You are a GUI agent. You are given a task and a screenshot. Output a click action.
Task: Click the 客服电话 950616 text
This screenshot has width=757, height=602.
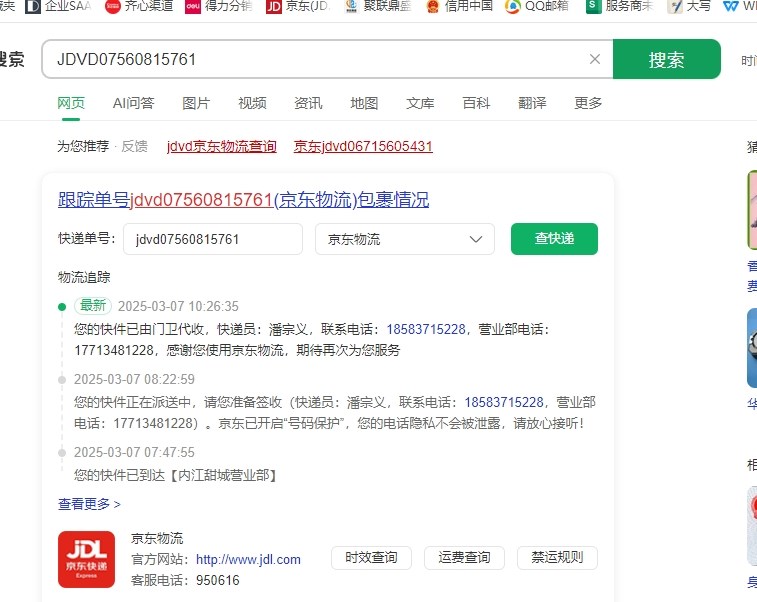click(x=185, y=580)
